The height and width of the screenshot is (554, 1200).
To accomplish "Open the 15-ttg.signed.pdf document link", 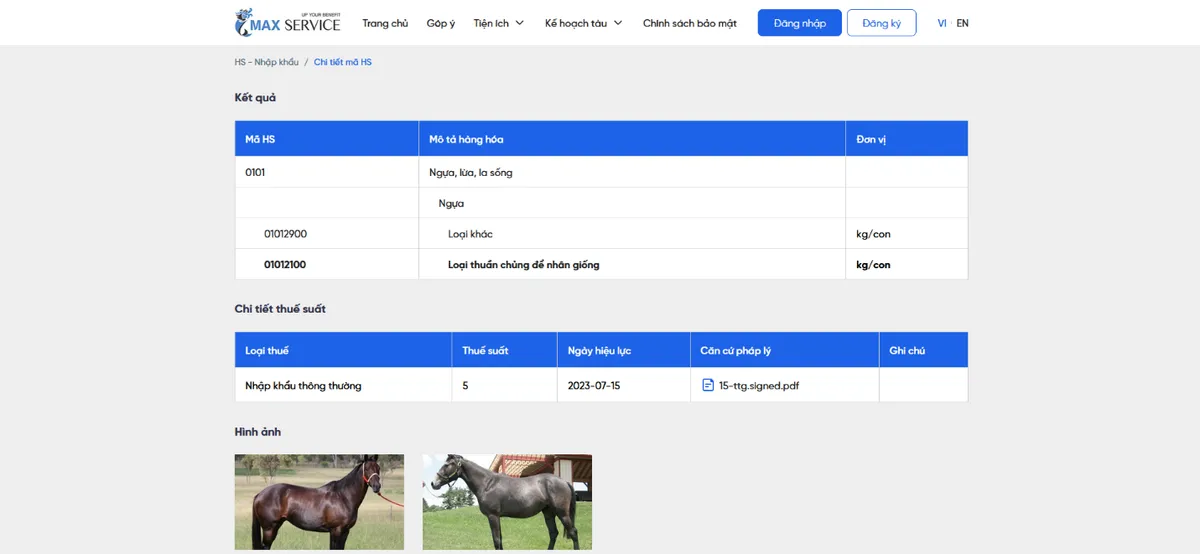I will (758, 385).
